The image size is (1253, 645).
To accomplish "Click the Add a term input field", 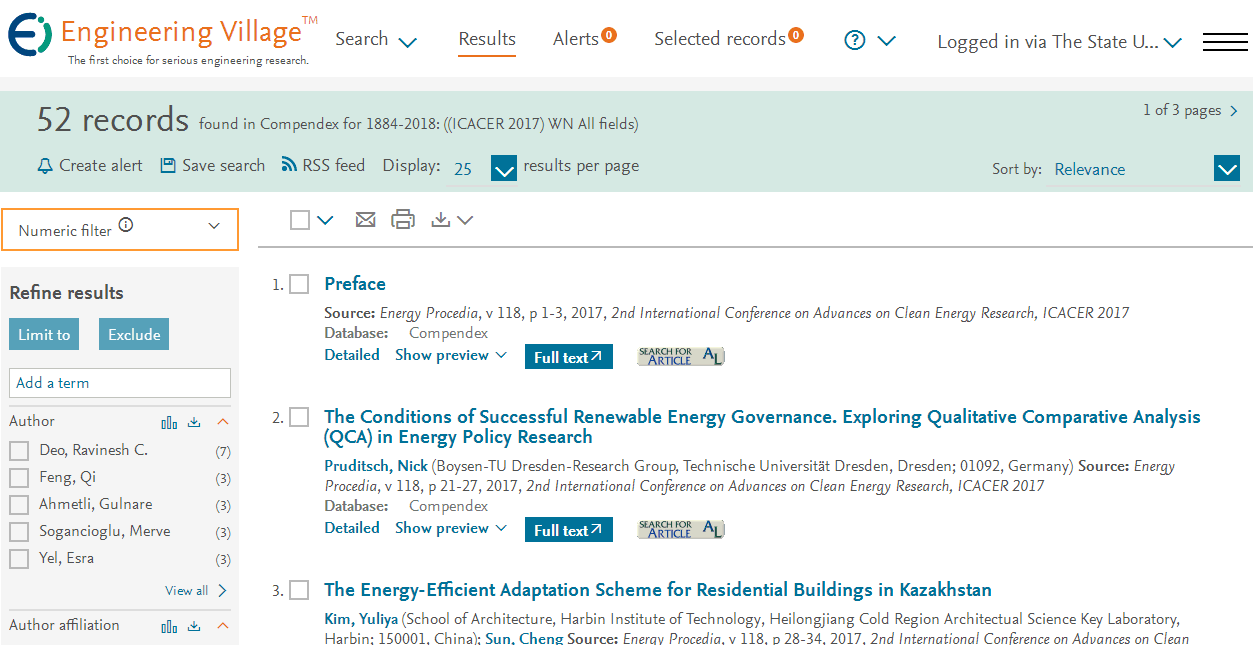I will coord(120,383).
